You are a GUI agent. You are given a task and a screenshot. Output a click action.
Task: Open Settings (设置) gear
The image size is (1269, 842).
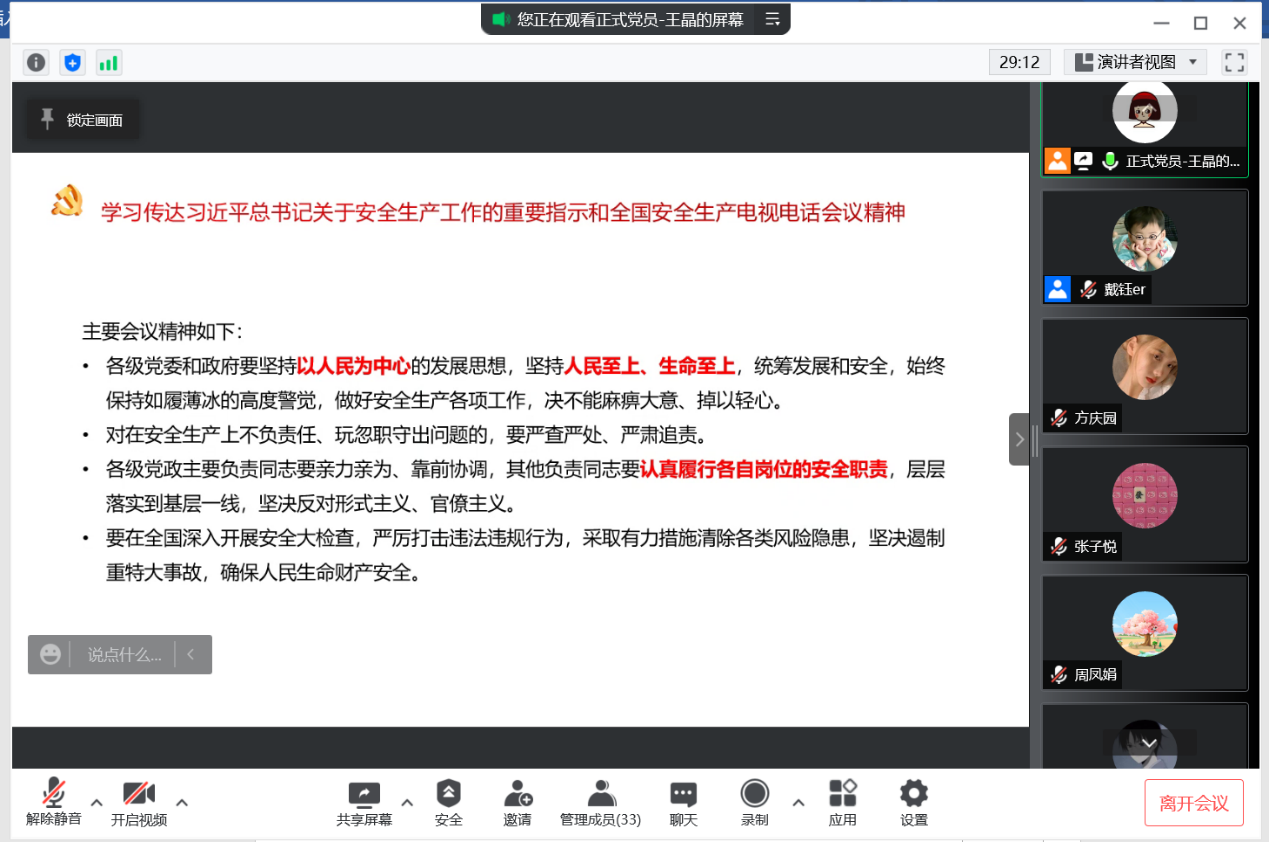913,803
